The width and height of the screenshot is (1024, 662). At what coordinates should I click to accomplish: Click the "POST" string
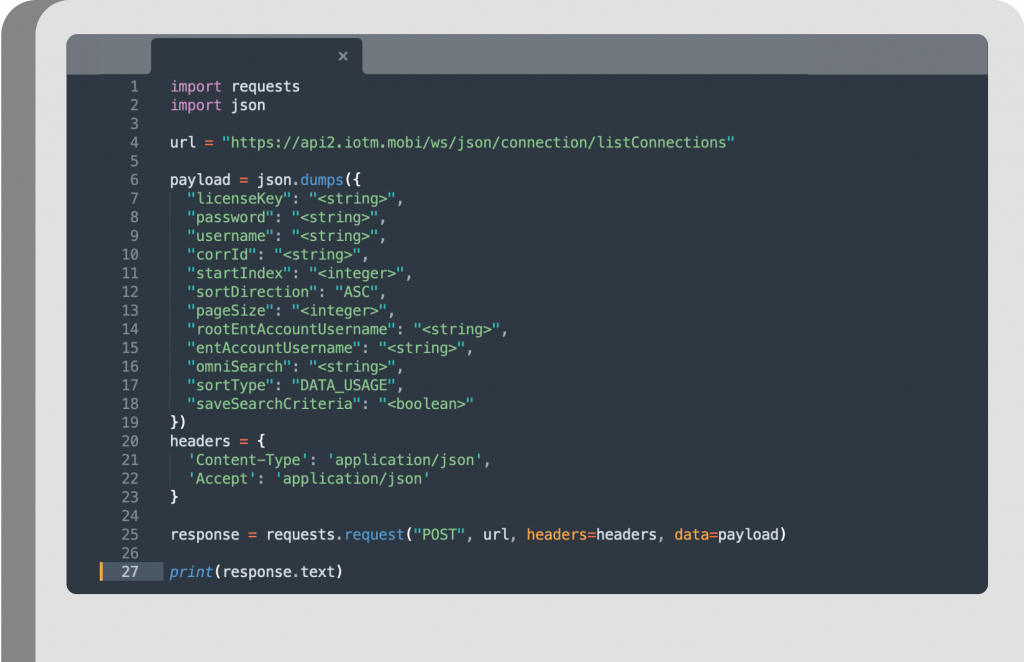439,535
